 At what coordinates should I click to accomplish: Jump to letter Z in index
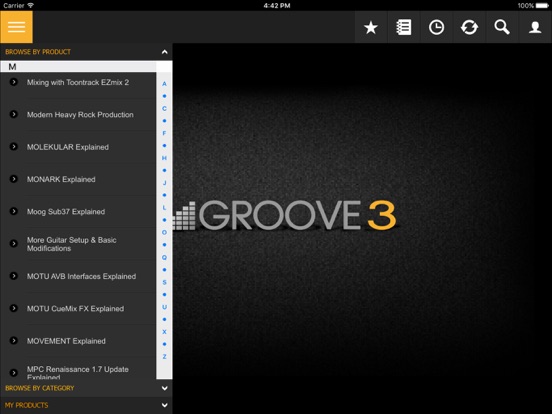click(x=164, y=357)
